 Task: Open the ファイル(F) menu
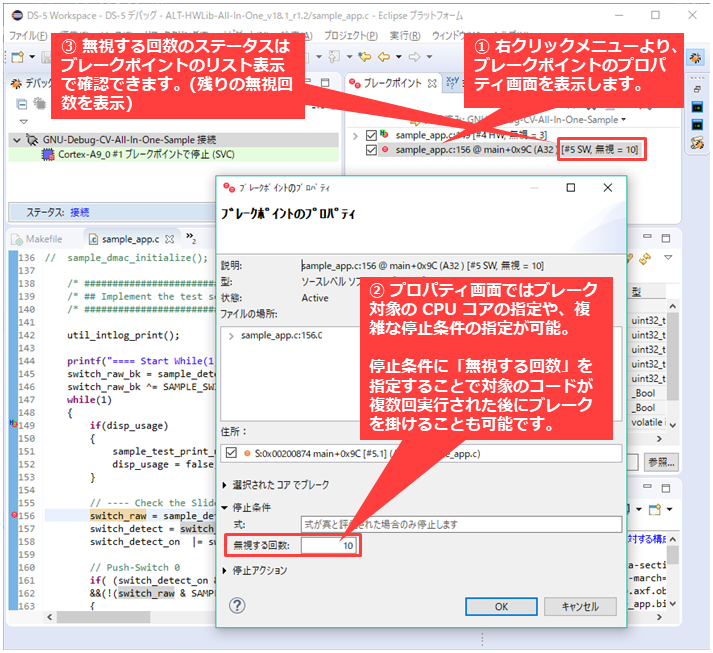pos(28,35)
